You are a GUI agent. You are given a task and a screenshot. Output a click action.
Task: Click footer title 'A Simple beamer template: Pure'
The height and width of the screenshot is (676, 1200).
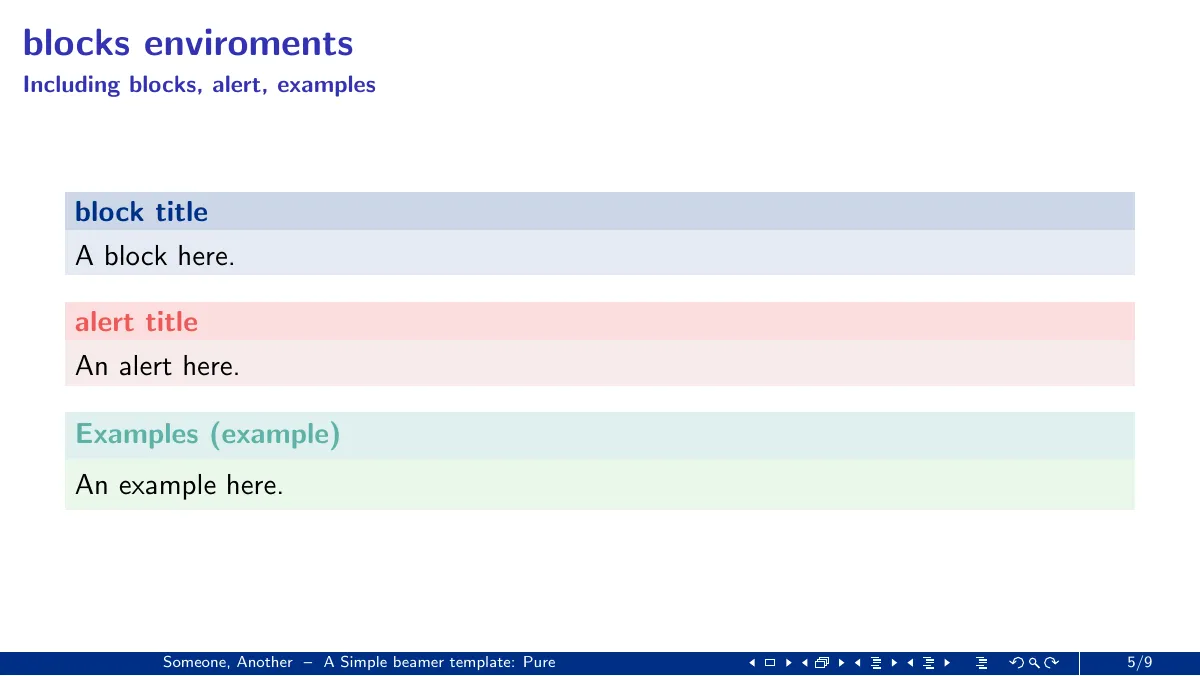[x=440, y=662]
